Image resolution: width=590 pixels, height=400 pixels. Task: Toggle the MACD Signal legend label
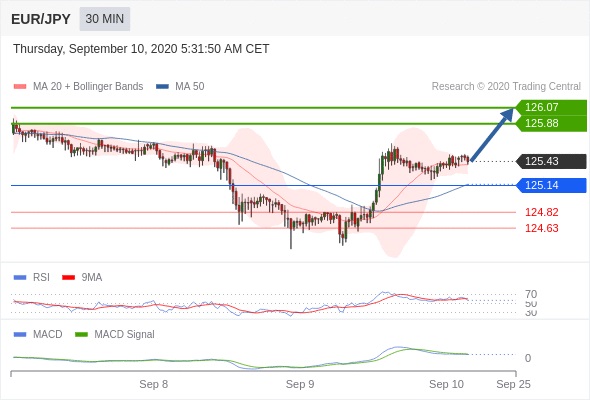[124, 335]
